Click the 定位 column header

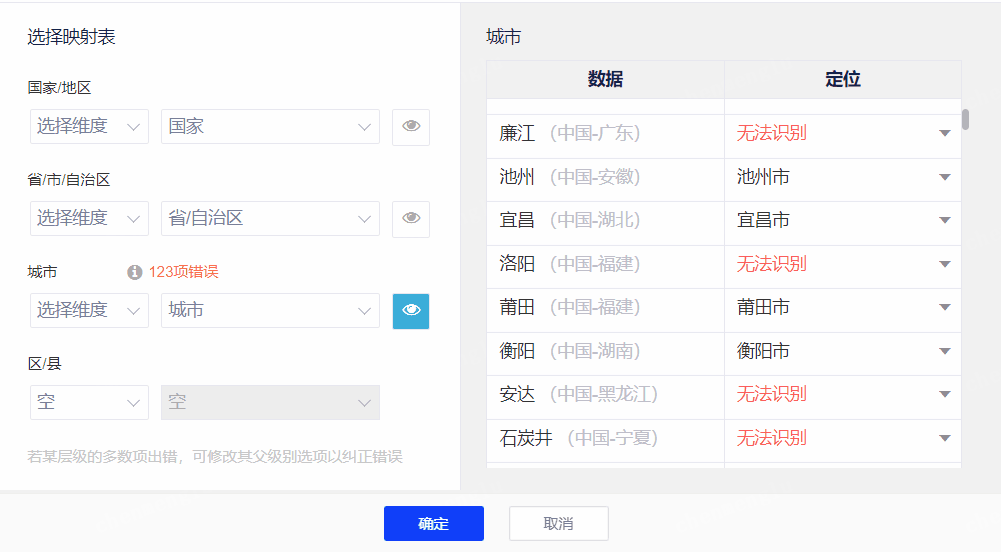coord(842,80)
